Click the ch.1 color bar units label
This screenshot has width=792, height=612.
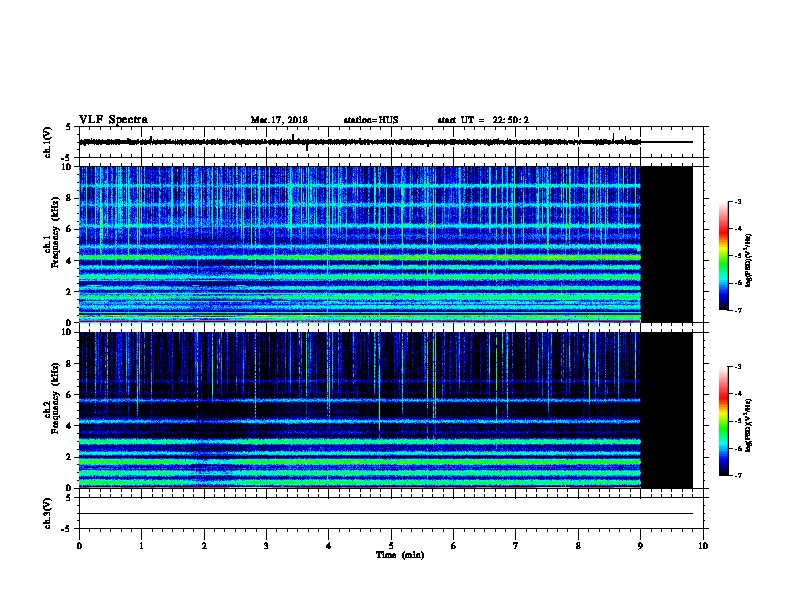[749, 260]
